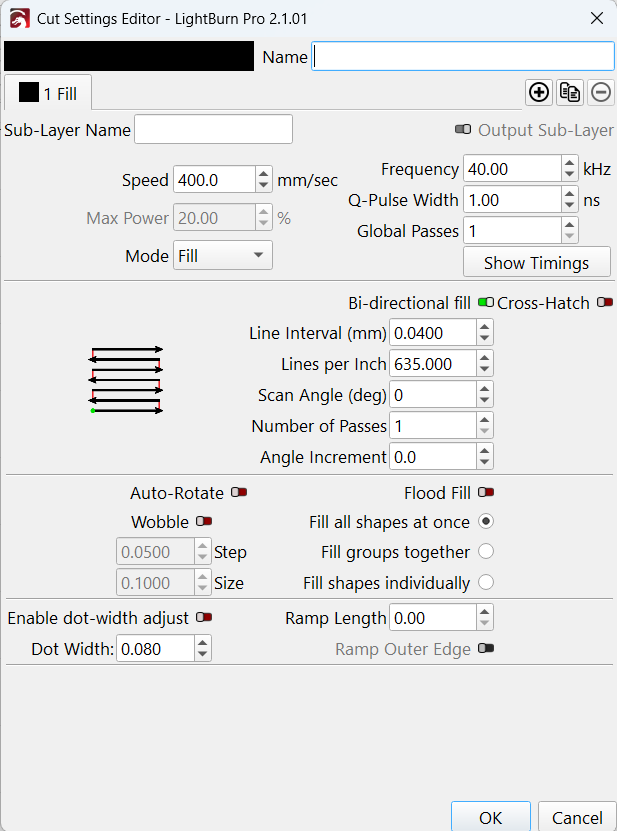Click the Dot Width field 0.080

click(x=155, y=648)
